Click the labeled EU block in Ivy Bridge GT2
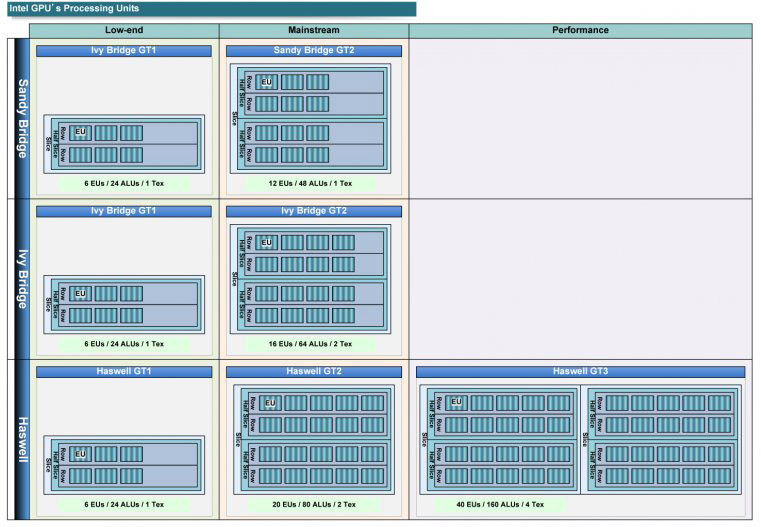761x527 pixels. pos(267,242)
